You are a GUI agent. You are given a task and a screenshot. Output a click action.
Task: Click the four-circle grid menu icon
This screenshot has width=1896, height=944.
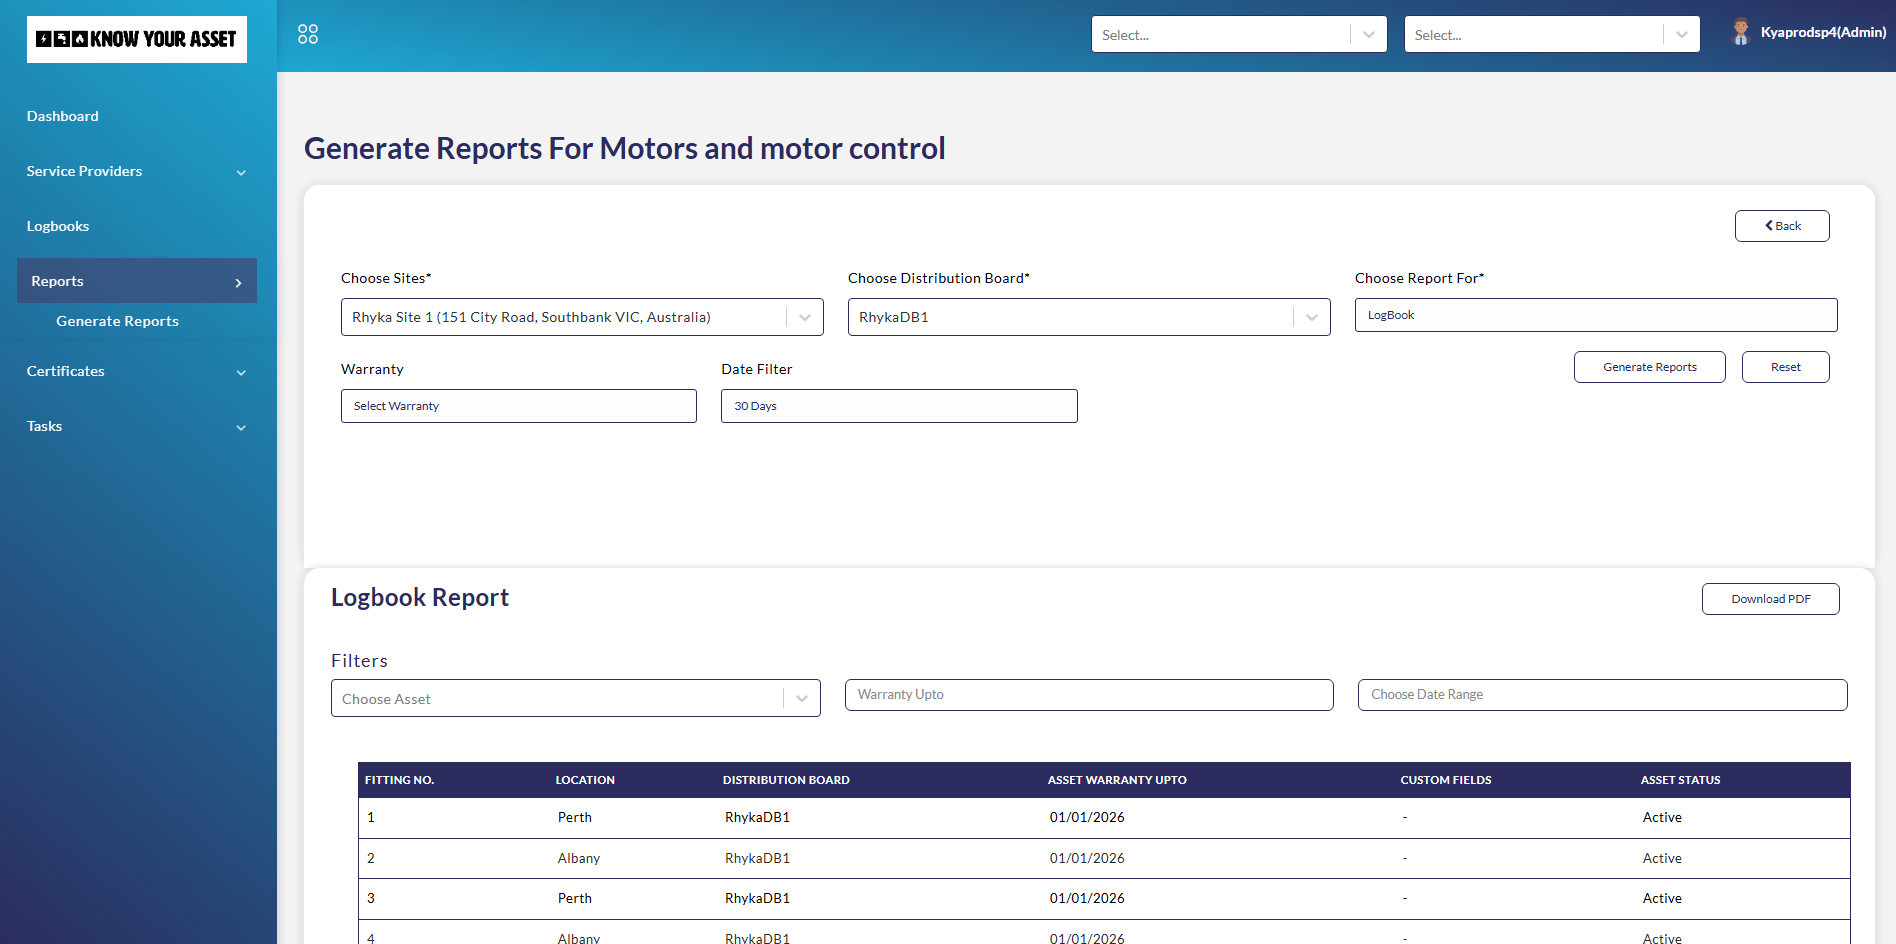308,34
